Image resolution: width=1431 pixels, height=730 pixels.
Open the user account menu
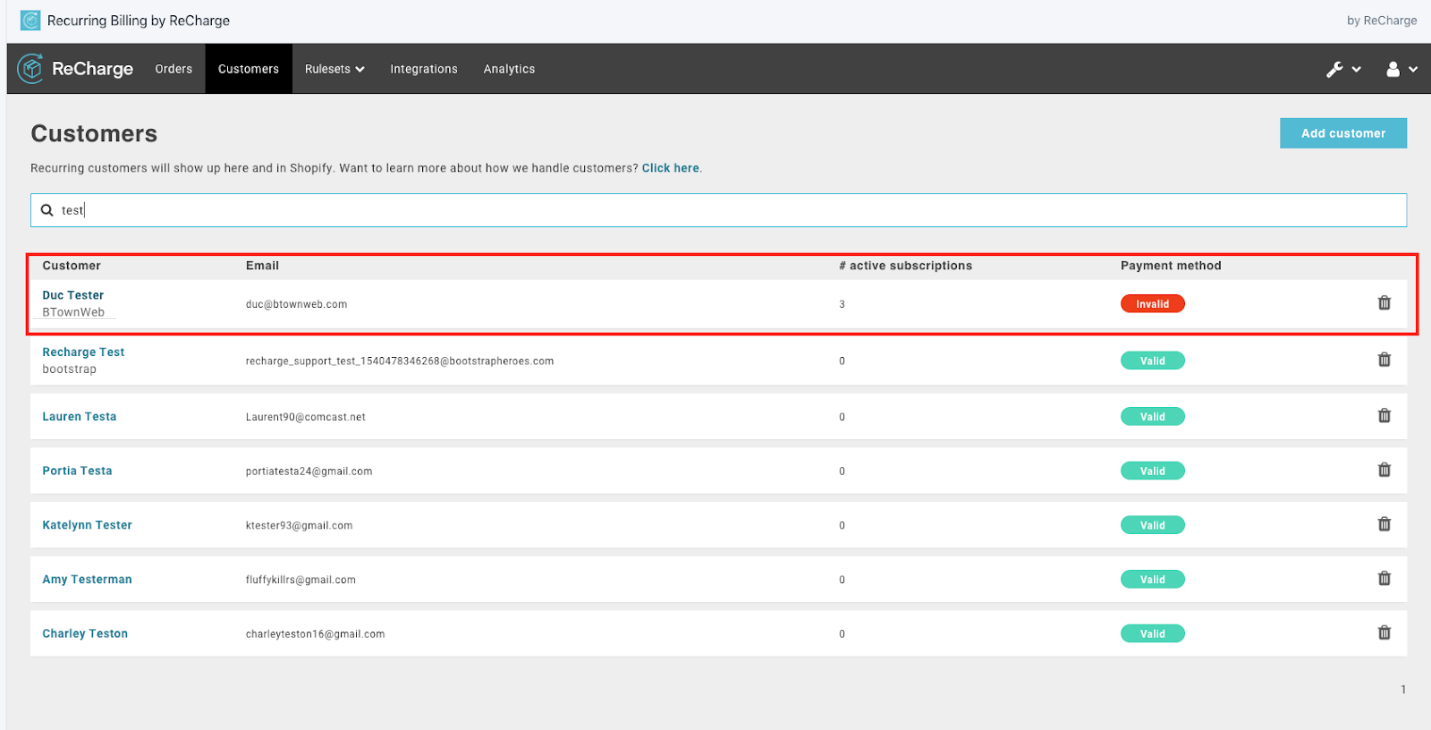pyautogui.click(x=1401, y=69)
